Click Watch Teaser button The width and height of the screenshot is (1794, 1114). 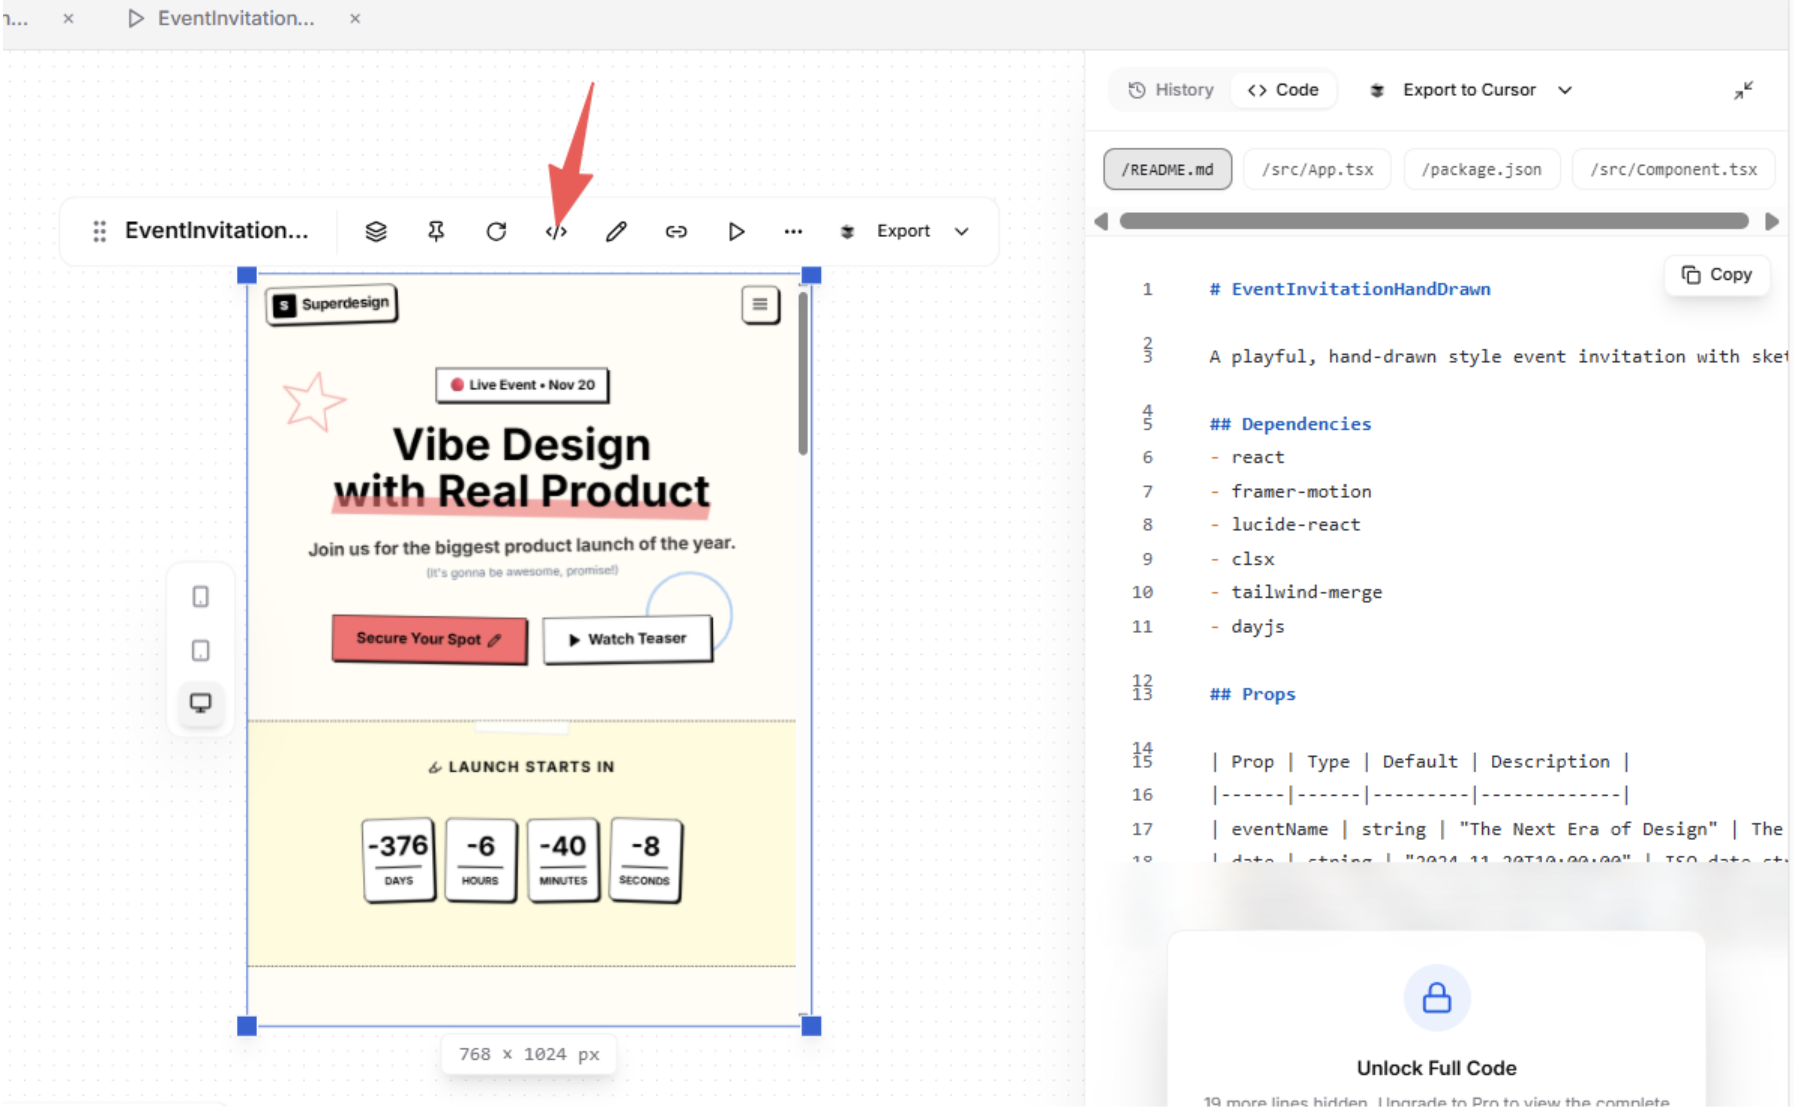click(628, 639)
